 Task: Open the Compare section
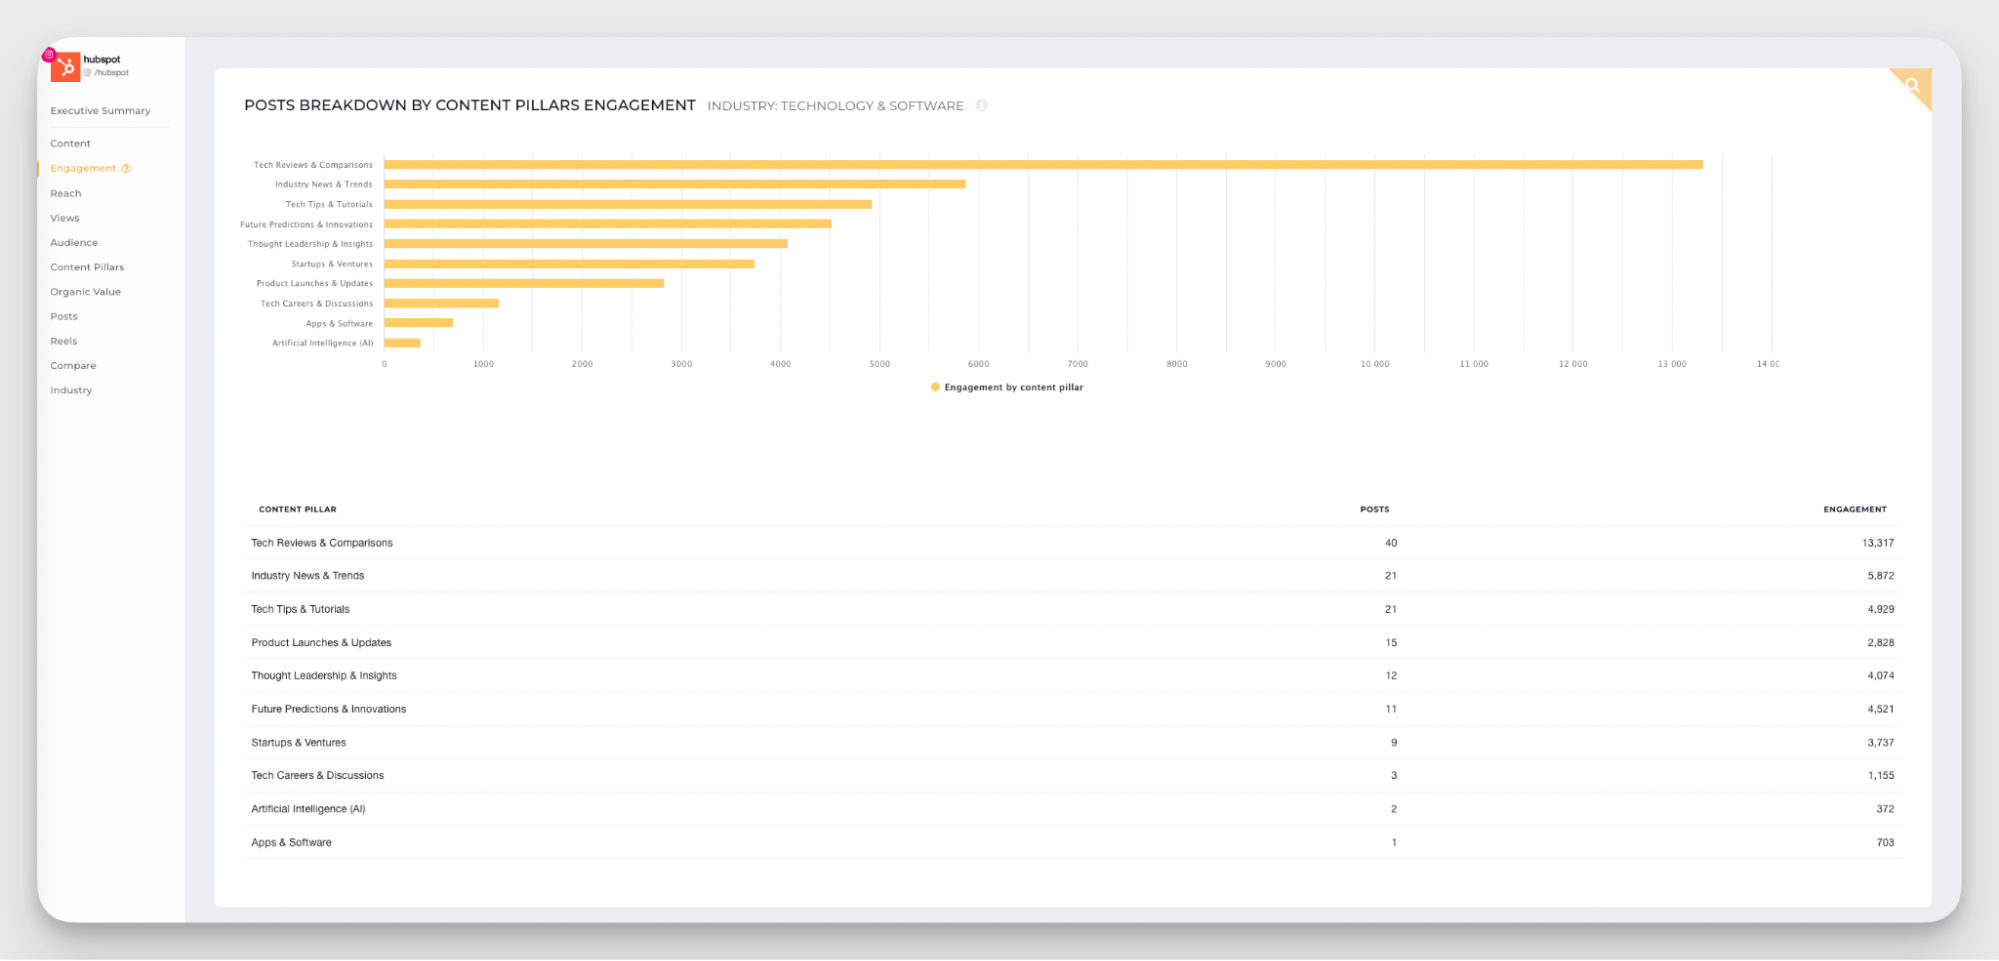72,365
